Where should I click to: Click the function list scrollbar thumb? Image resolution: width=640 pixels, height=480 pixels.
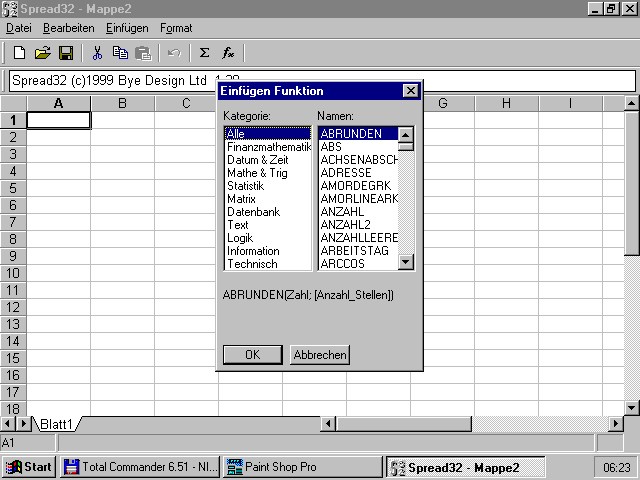tap(406, 147)
